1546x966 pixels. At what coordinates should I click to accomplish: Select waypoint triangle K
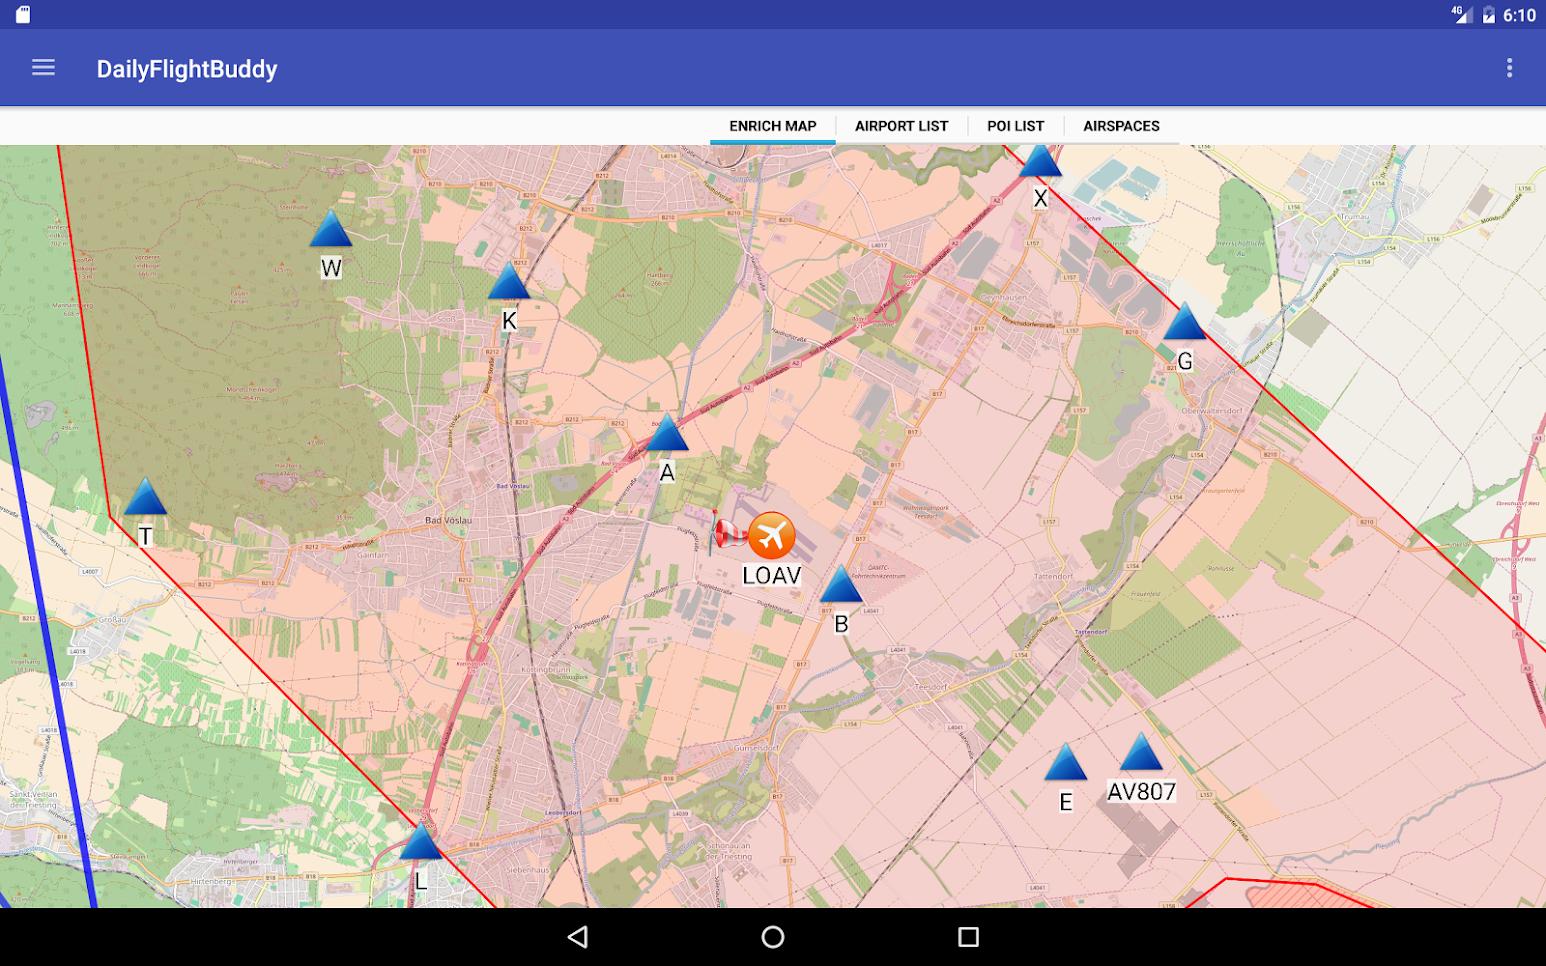pos(508,282)
